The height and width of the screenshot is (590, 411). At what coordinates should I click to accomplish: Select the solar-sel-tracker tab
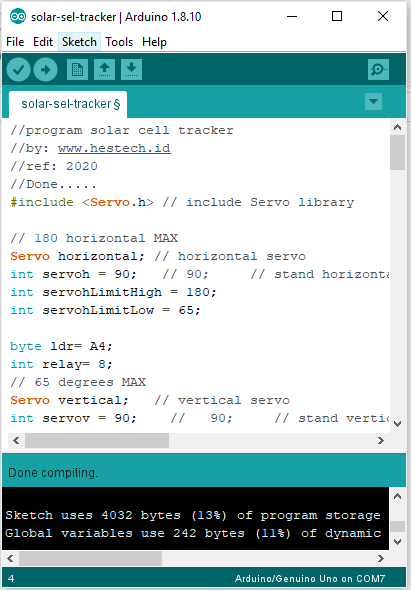(68, 104)
